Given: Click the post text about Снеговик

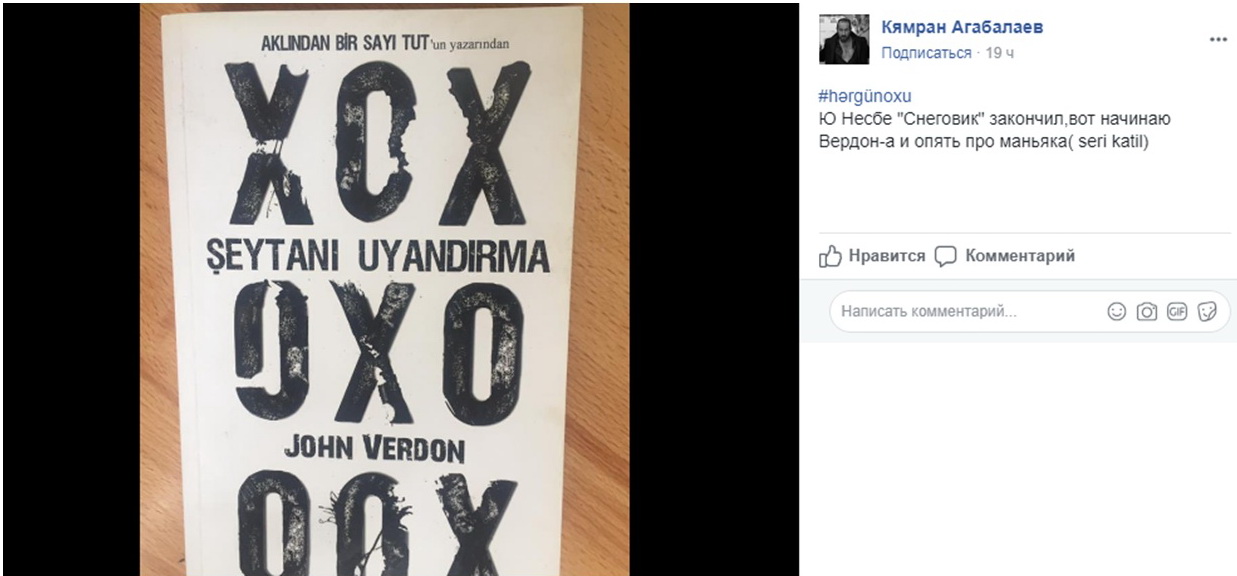Looking at the screenshot, I should (994, 131).
